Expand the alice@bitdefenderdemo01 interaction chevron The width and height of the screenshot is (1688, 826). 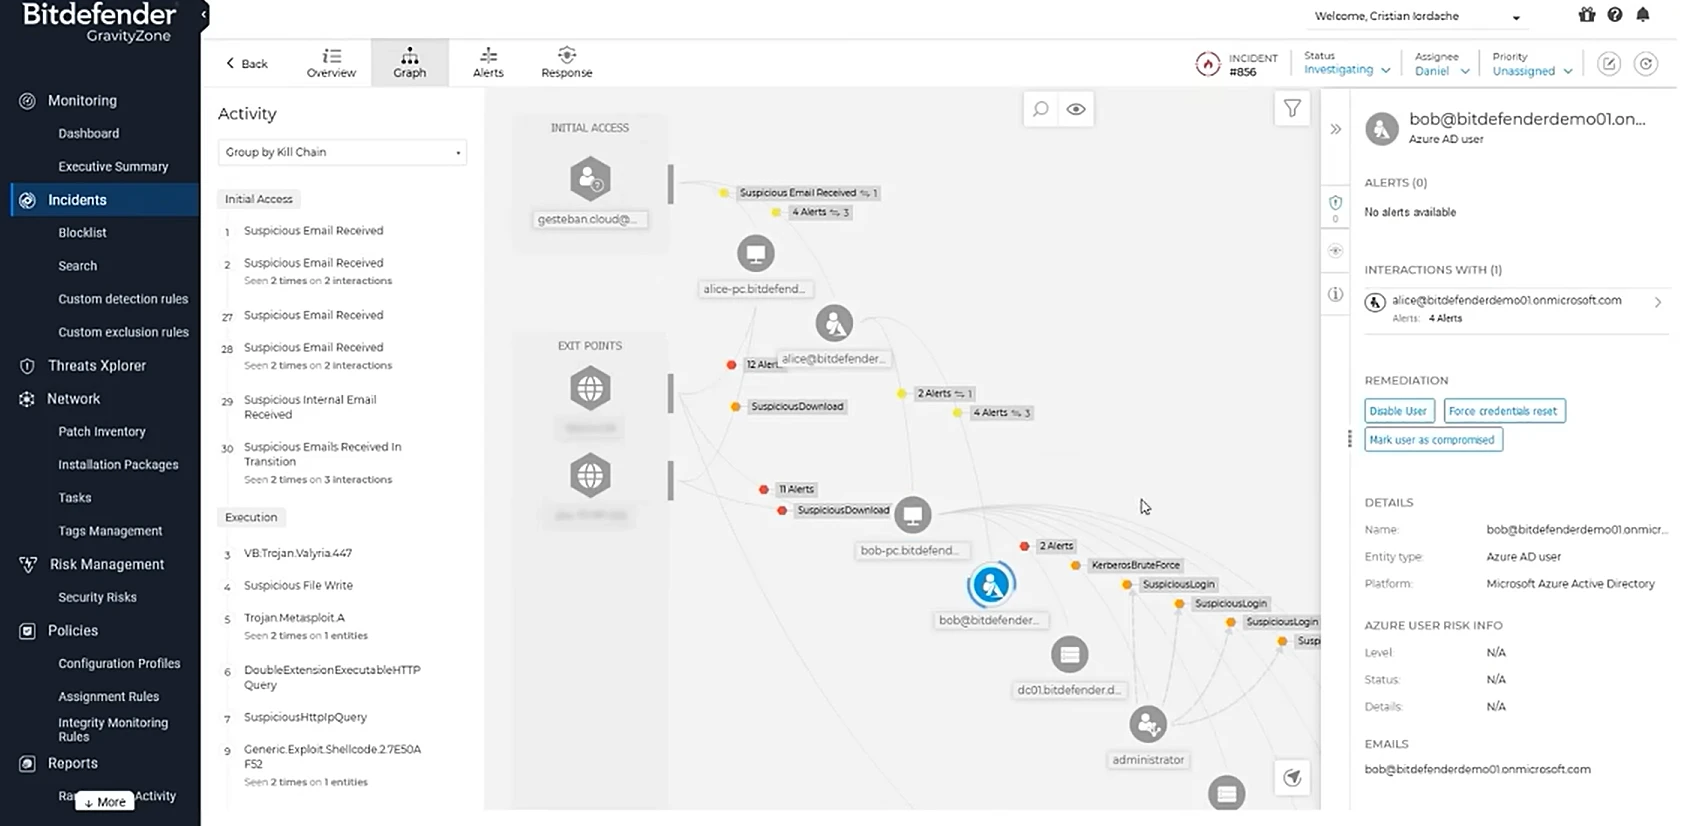point(1657,302)
